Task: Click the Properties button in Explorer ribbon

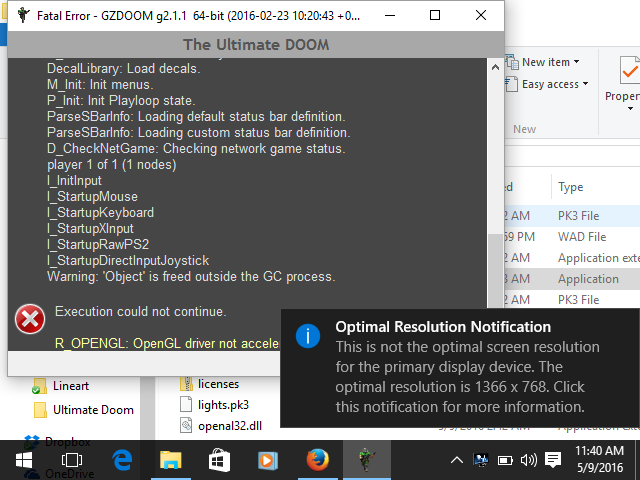Action: [x=623, y=80]
